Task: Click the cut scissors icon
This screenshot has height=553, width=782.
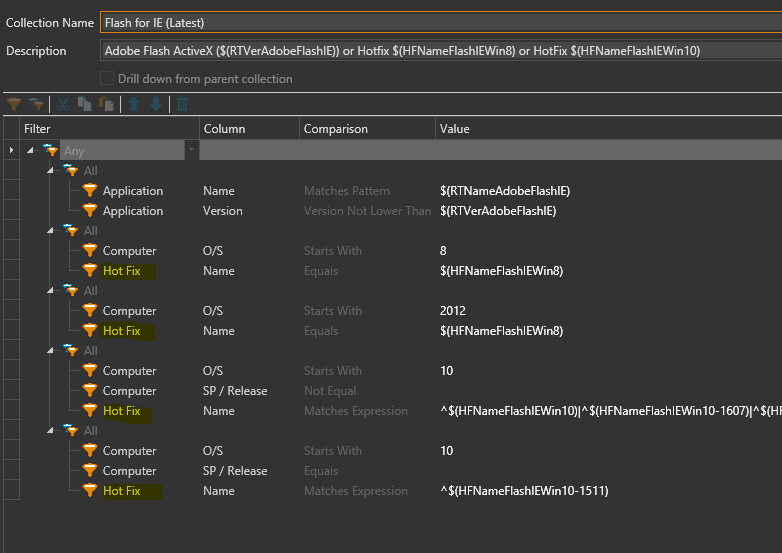Action: click(64, 104)
